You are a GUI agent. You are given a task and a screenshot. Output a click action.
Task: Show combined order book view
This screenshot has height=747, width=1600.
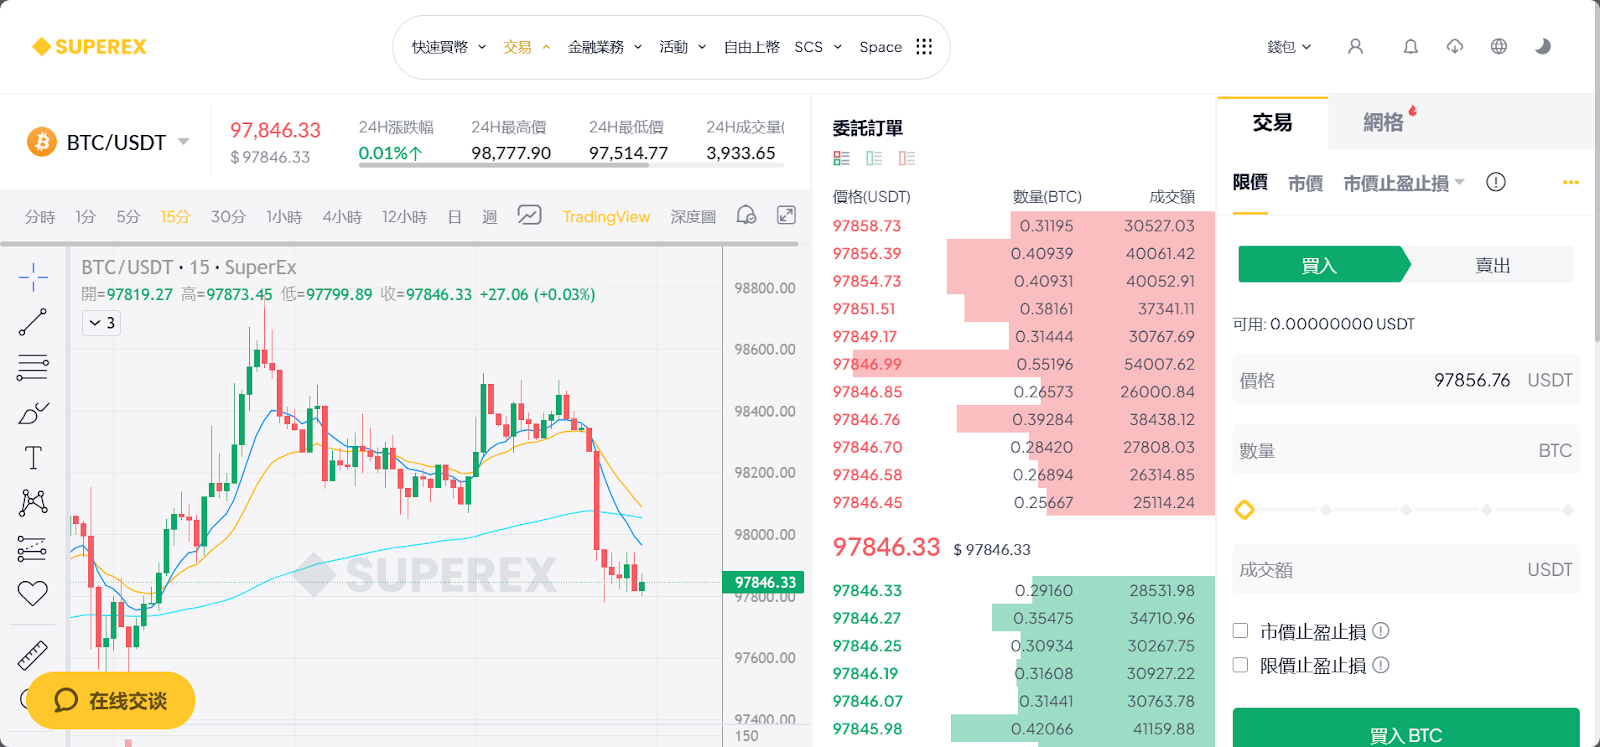841,158
